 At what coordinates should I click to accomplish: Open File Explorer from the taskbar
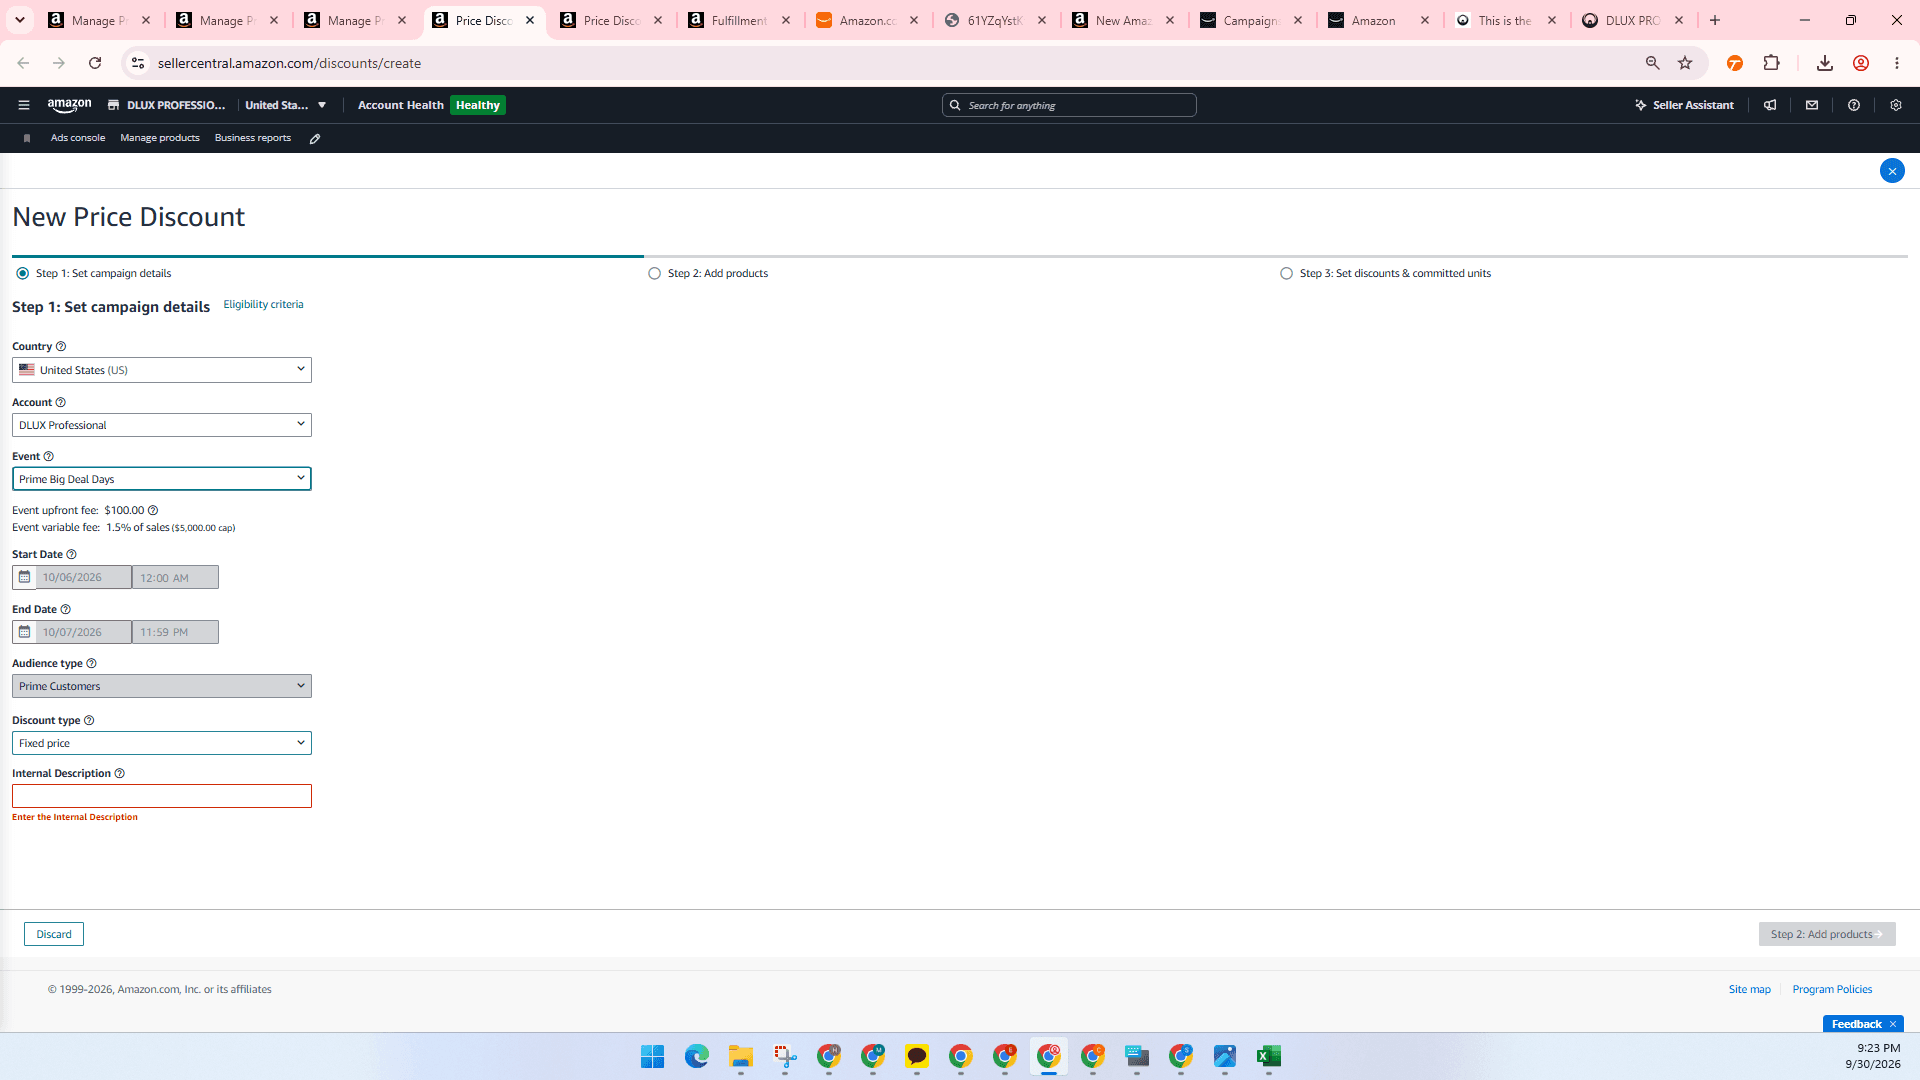pos(741,1056)
